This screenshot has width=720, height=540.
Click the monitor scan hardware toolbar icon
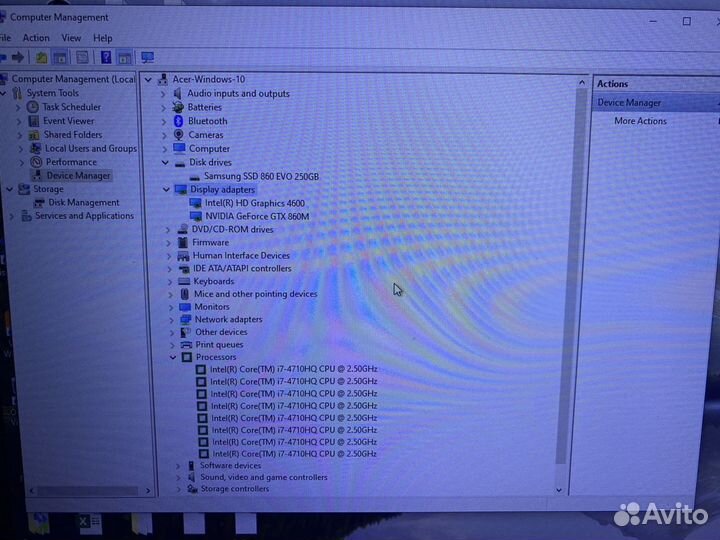pyautogui.click(x=147, y=57)
